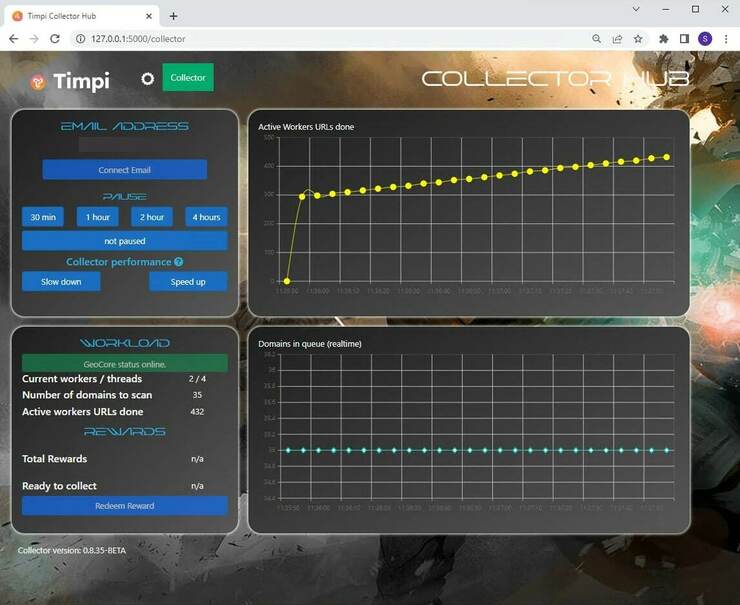Click 'Active Workers URLs done' chart title
740x605 pixels.
306,127
